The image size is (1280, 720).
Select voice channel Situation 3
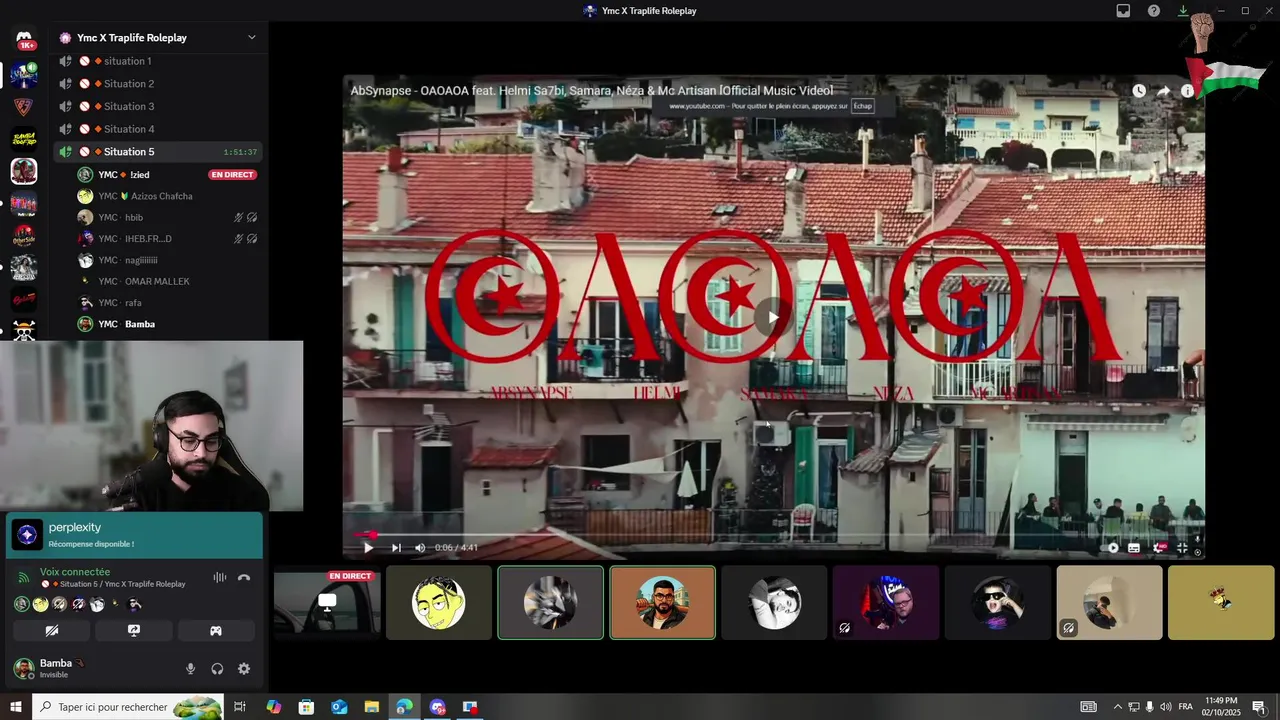pos(160,106)
